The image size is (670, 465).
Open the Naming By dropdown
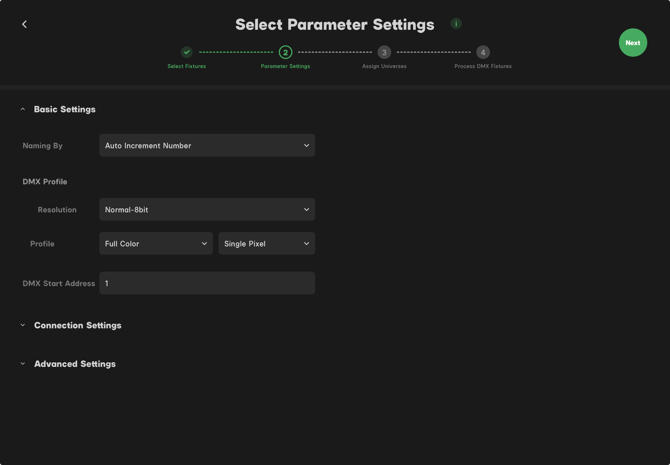point(207,145)
